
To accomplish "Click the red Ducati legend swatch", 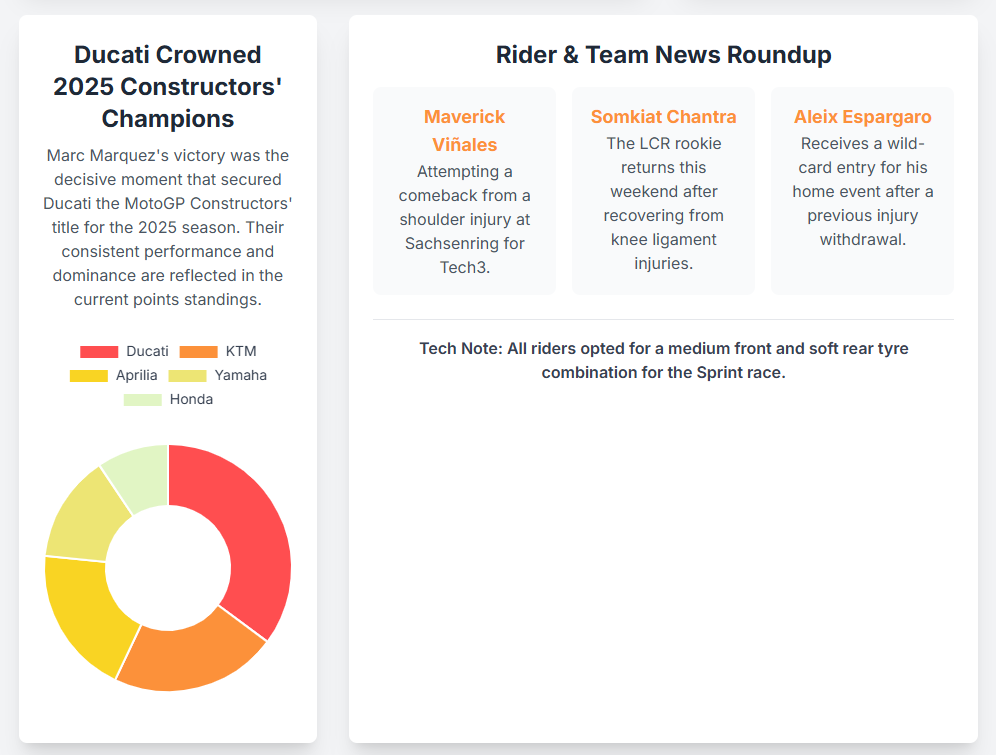I will click(x=99, y=351).
